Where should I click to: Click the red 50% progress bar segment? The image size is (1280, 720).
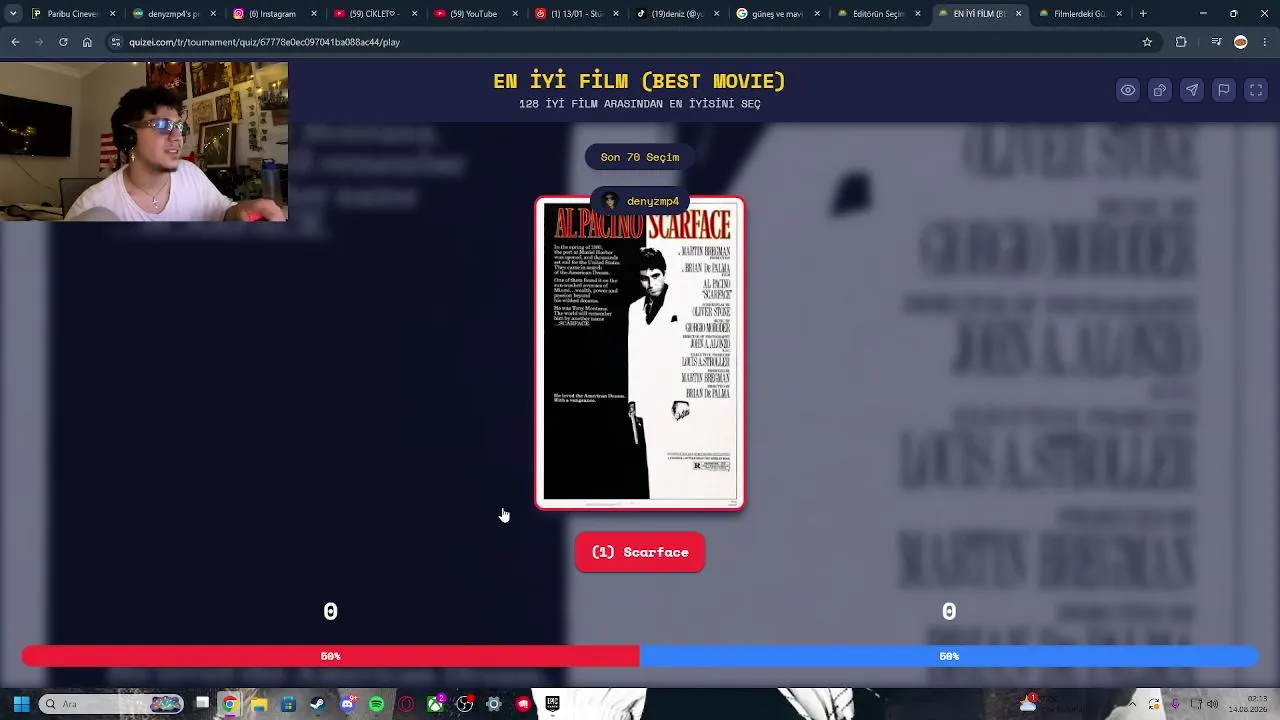point(331,656)
